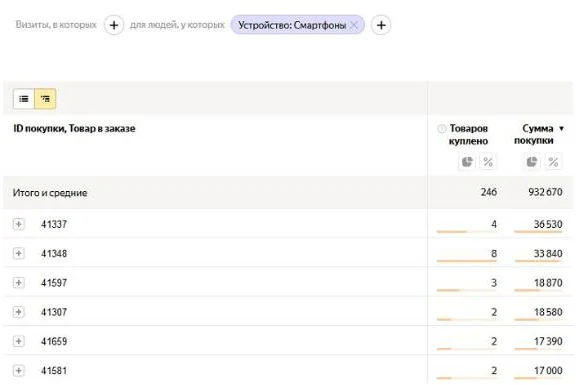Click sum value 18 870
The image size is (580, 385).
(548, 283)
